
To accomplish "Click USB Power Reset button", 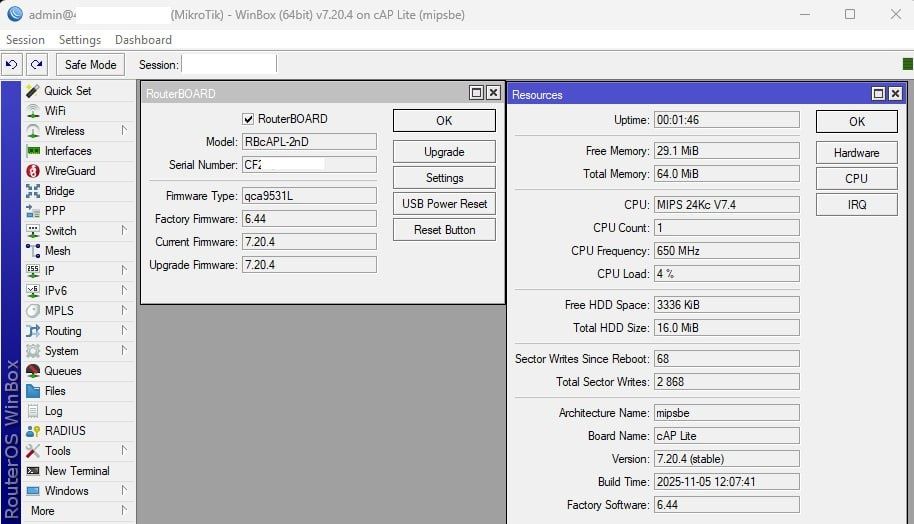I will 444,203.
